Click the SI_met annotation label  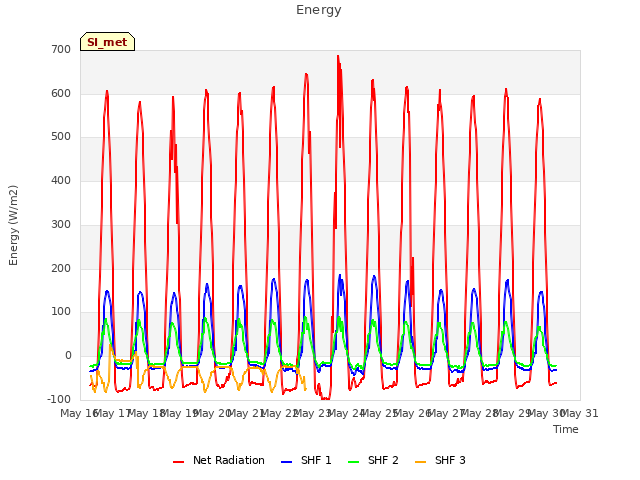click(x=107, y=42)
